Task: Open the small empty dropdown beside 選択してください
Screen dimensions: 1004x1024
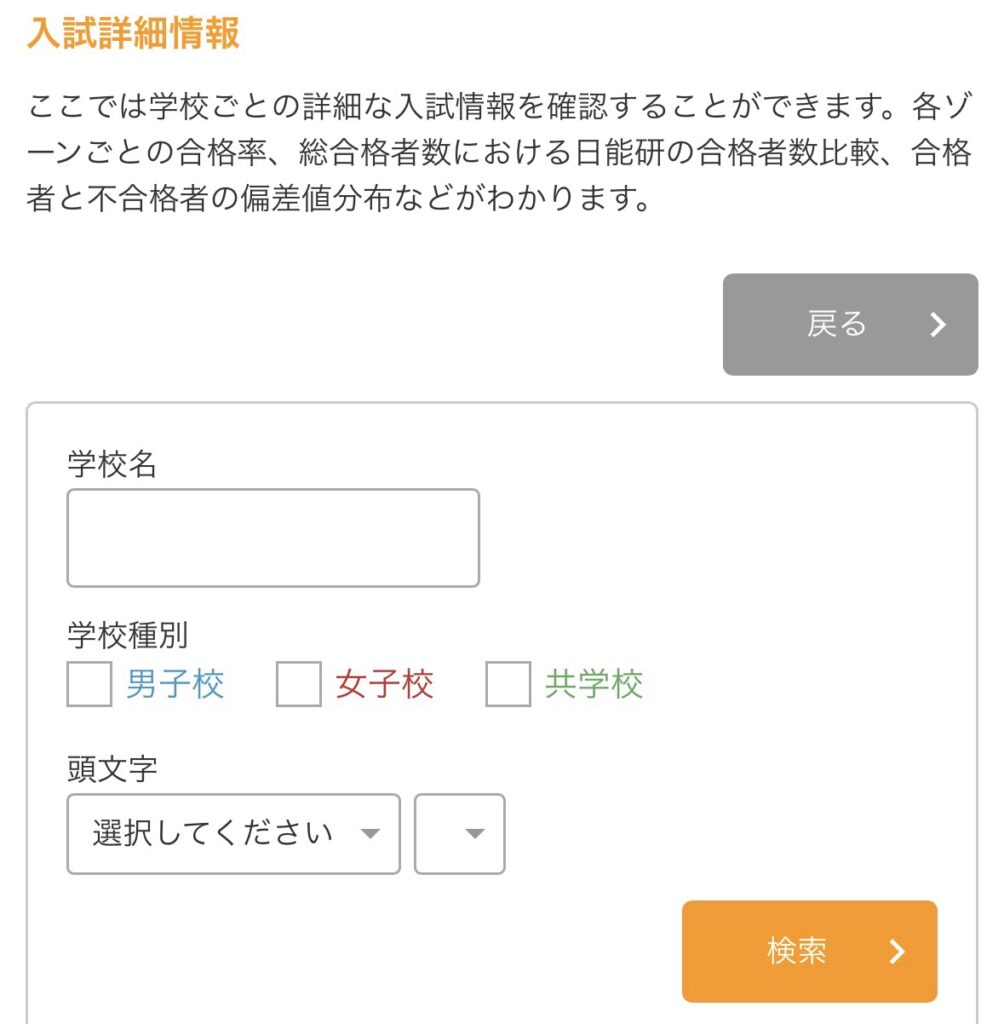Action: point(459,833)
